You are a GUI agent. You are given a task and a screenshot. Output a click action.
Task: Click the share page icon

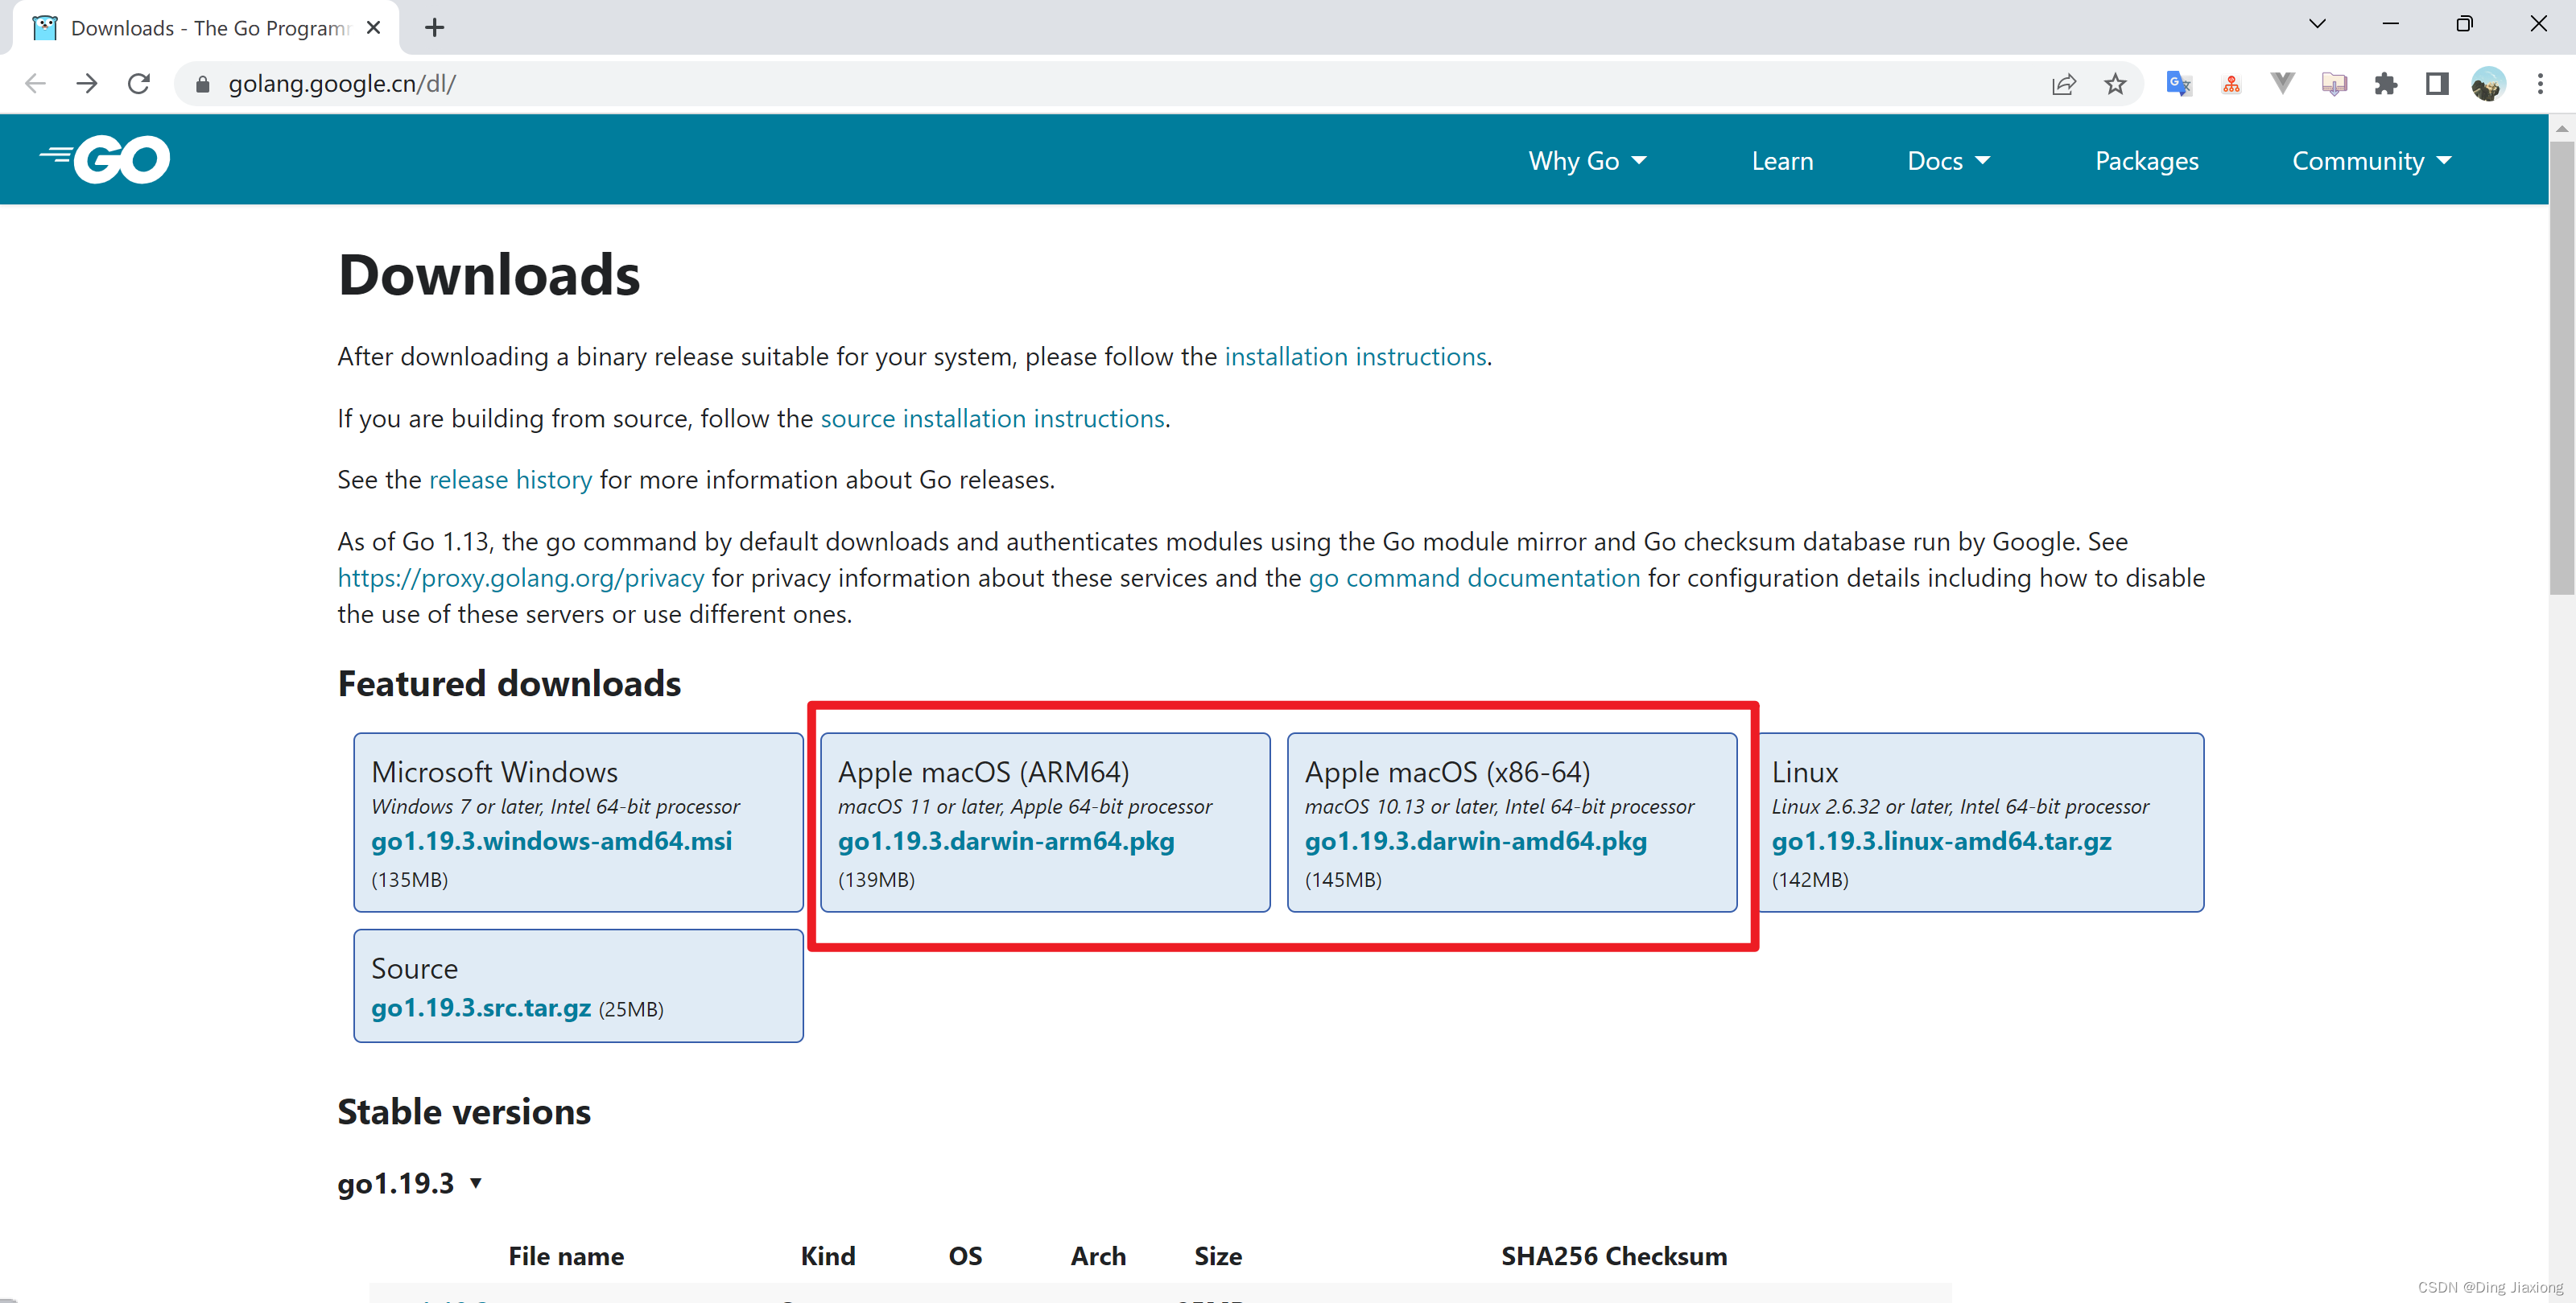tap(2064, 84)
